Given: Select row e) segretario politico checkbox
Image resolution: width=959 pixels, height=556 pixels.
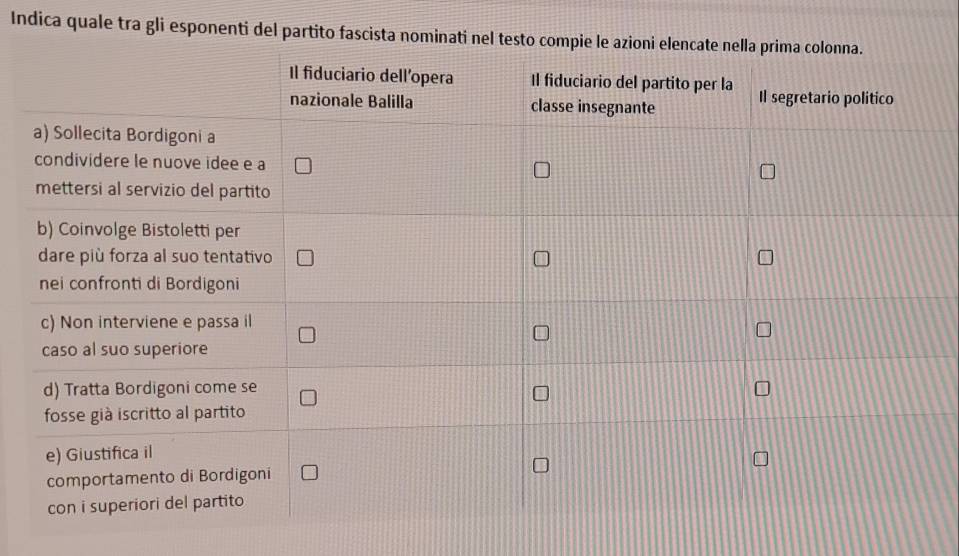Looking at the screenshot, I should 761,459.
